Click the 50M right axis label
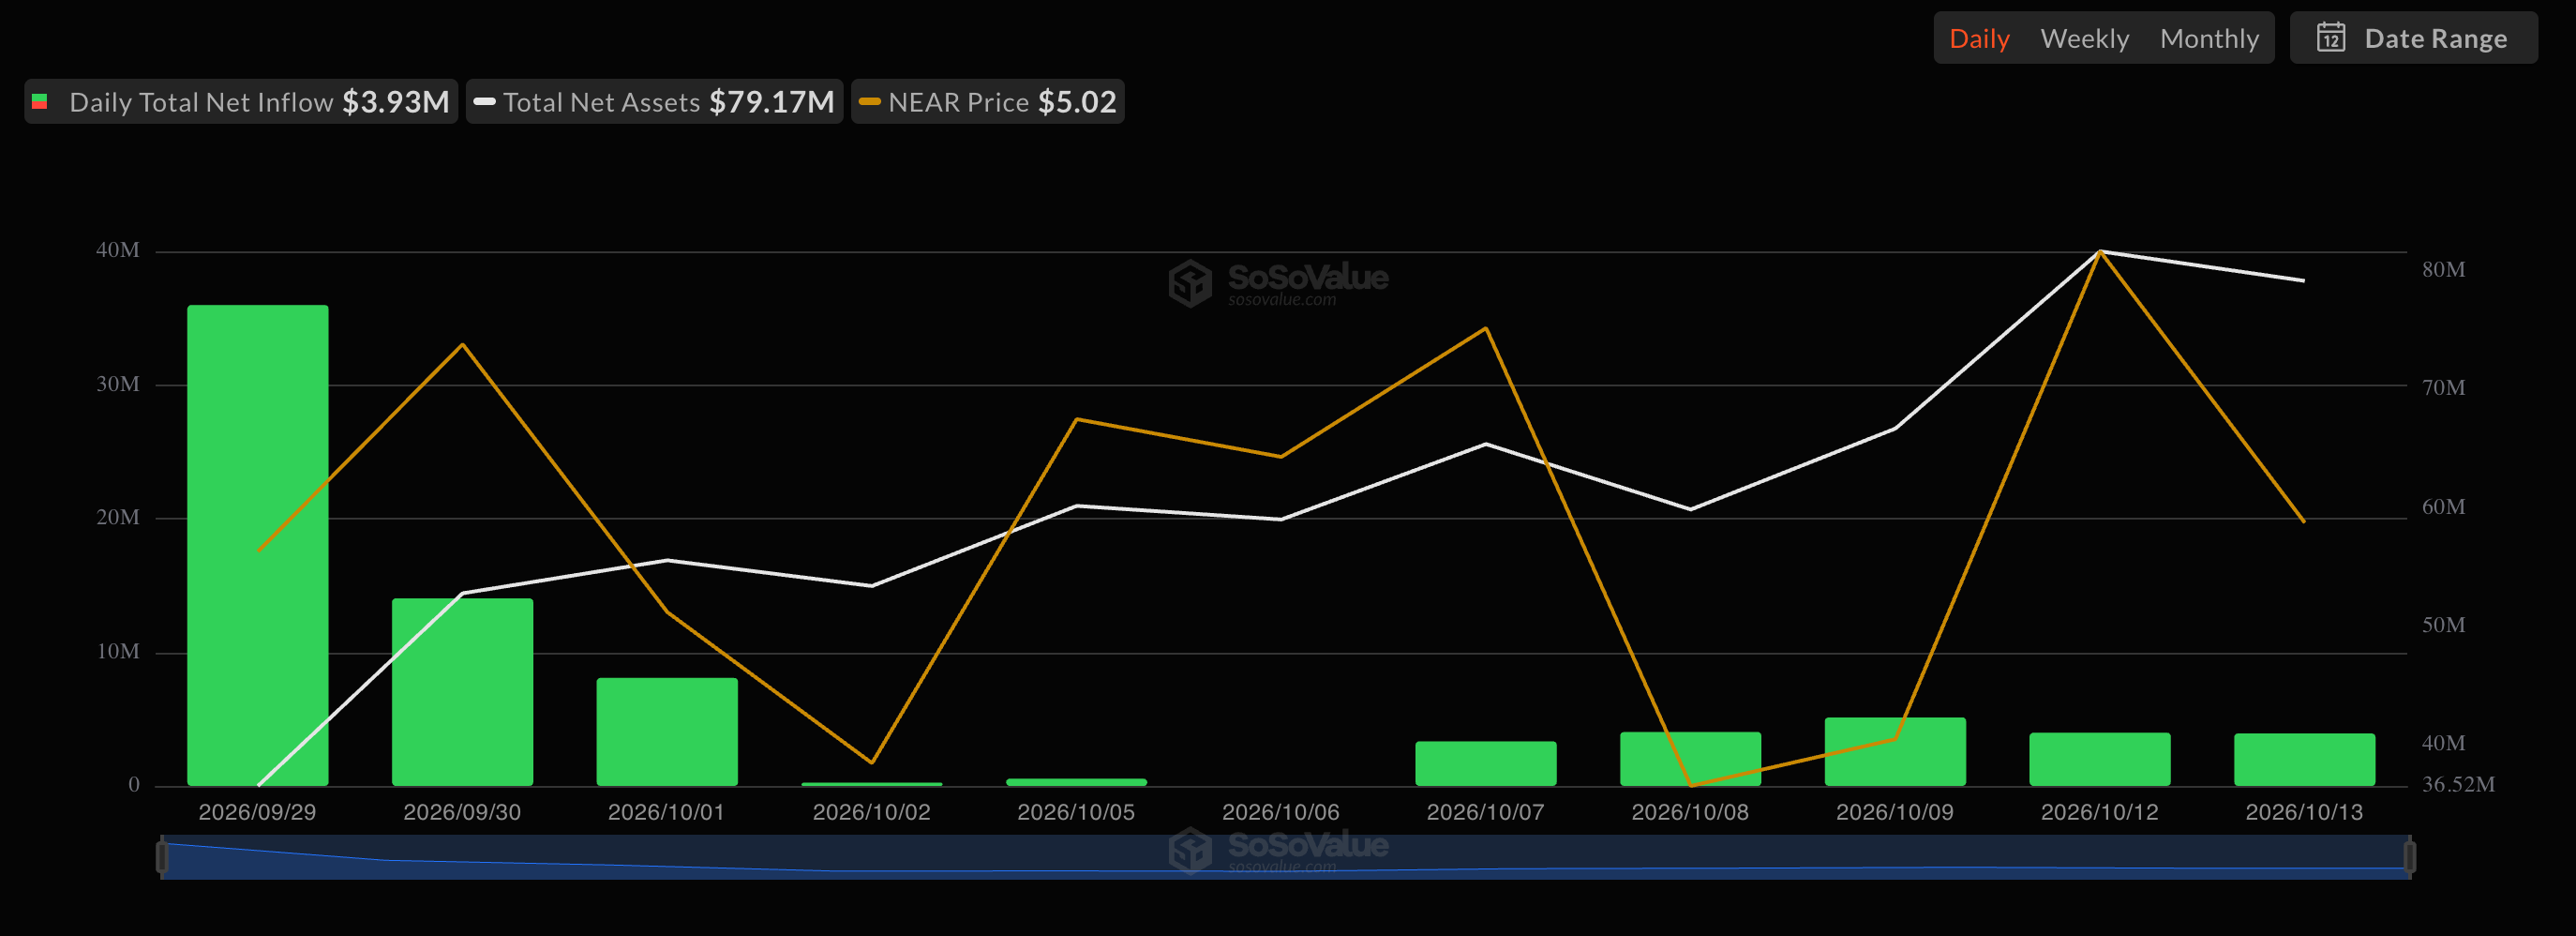 2443,624
